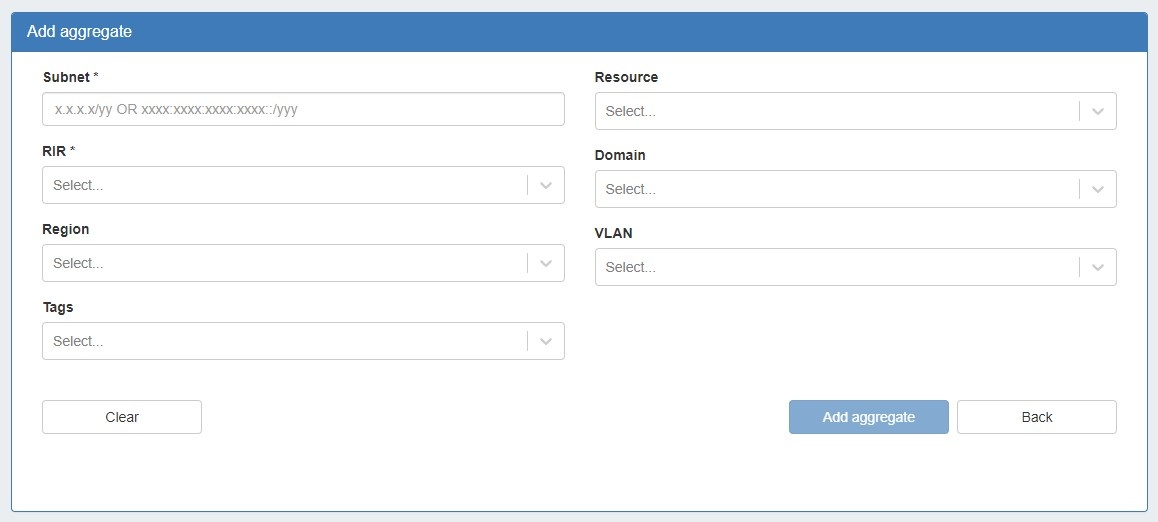Viewport: 1158px width, 522px height.
Task: Click the chevron arrow in VLAN field
Action: click(x=1098, y=267)
